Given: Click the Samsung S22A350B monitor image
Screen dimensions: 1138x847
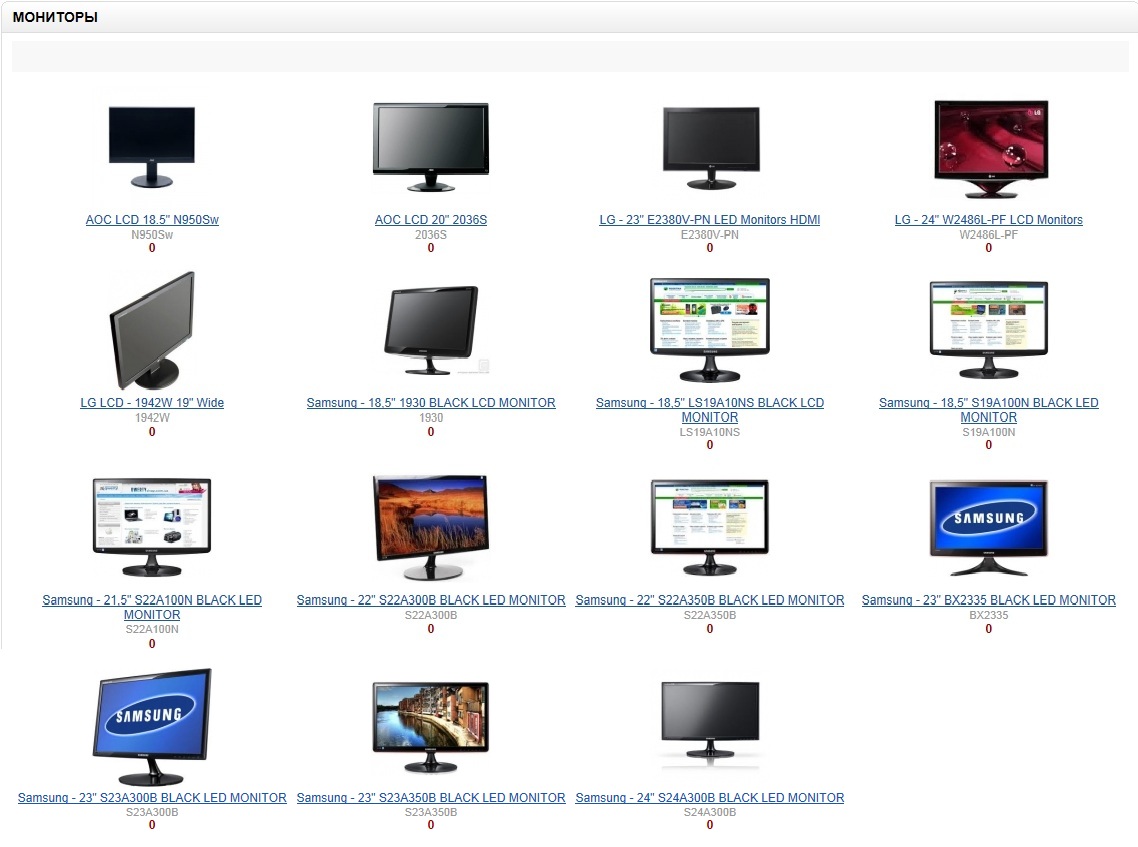Looking at the screenshot, I should point(710,527).
